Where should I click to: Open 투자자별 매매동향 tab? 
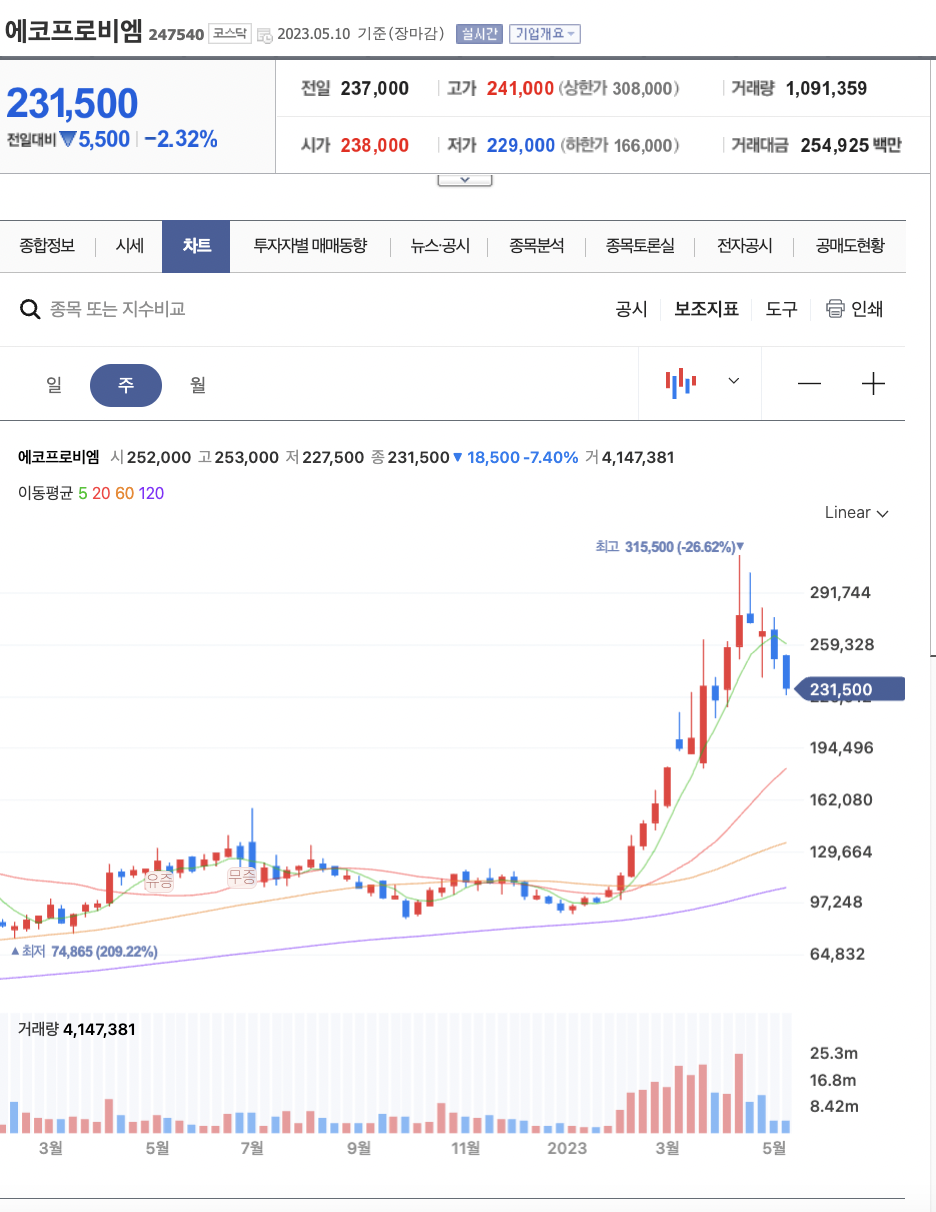310,245
